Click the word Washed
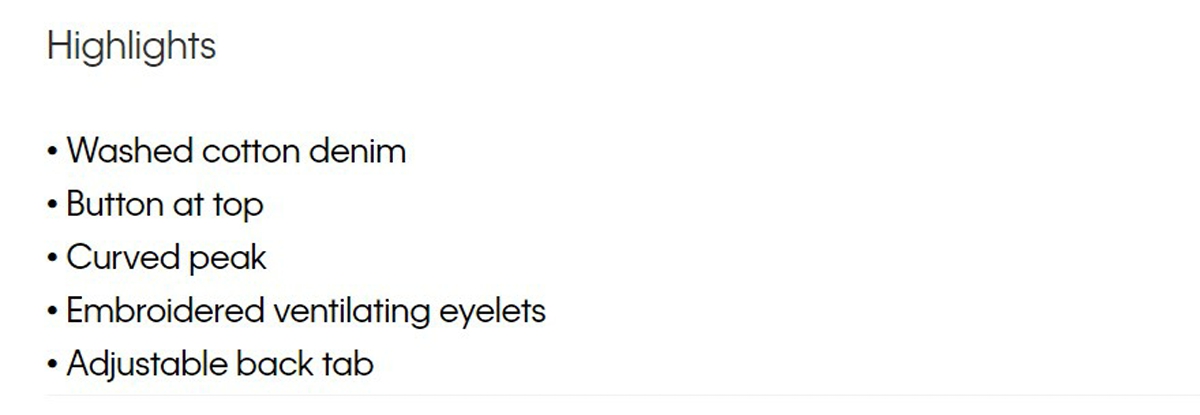Screen dimensions: 1200x415 coord(130,152)
